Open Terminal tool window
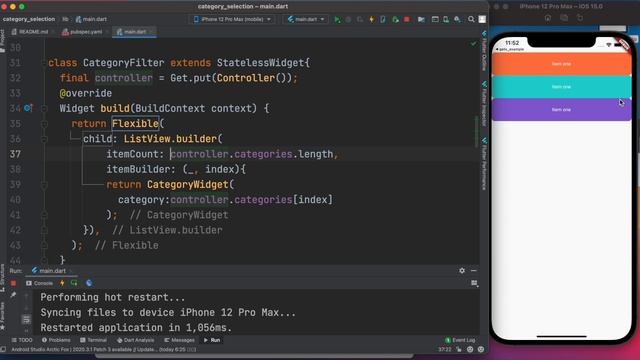The width and height of the screenshot is (640, 360). 93,340
